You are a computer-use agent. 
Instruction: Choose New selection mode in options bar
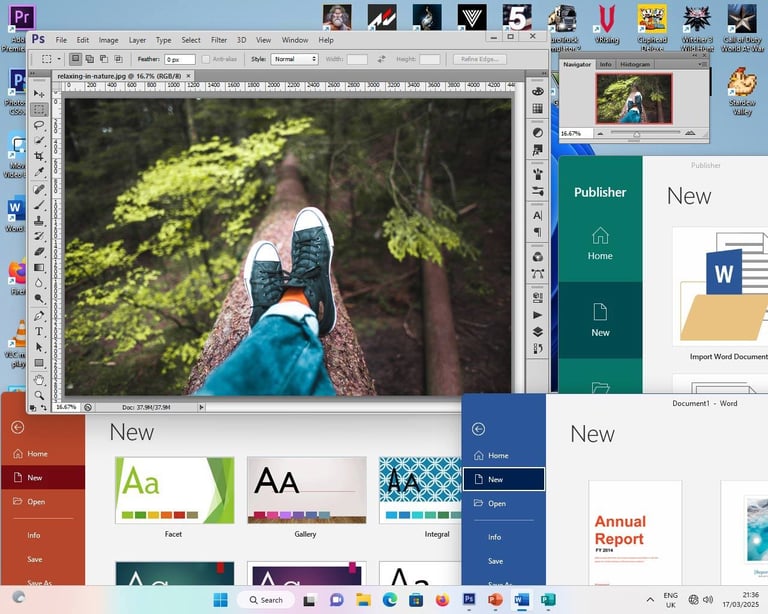click(x=75, y=59)
